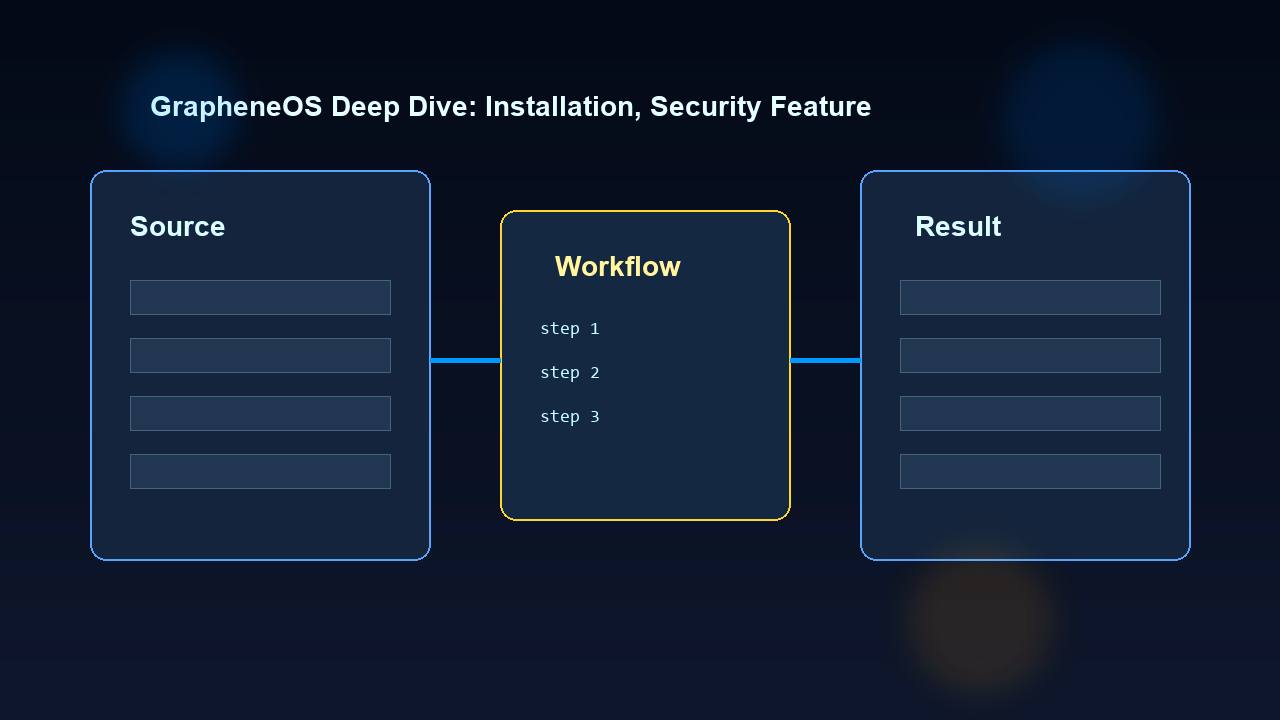The image size is (1280, 720).
Task: Select step 2 in the Workflow panel
Action: (x=570, y=372)
